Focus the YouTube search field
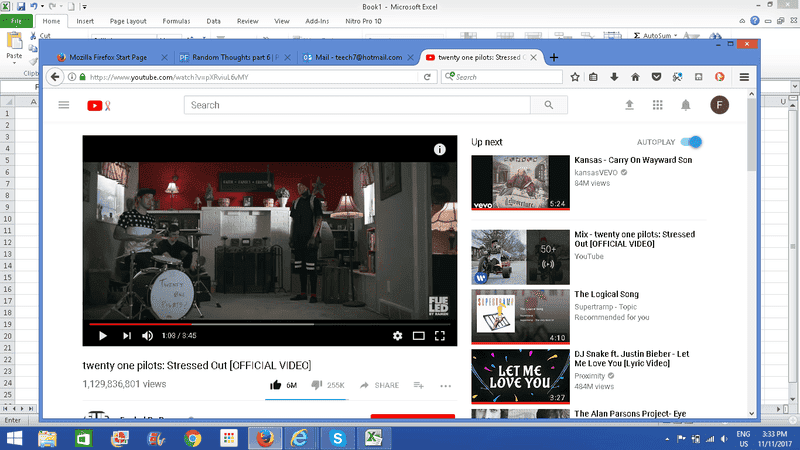 click(357, 105)
